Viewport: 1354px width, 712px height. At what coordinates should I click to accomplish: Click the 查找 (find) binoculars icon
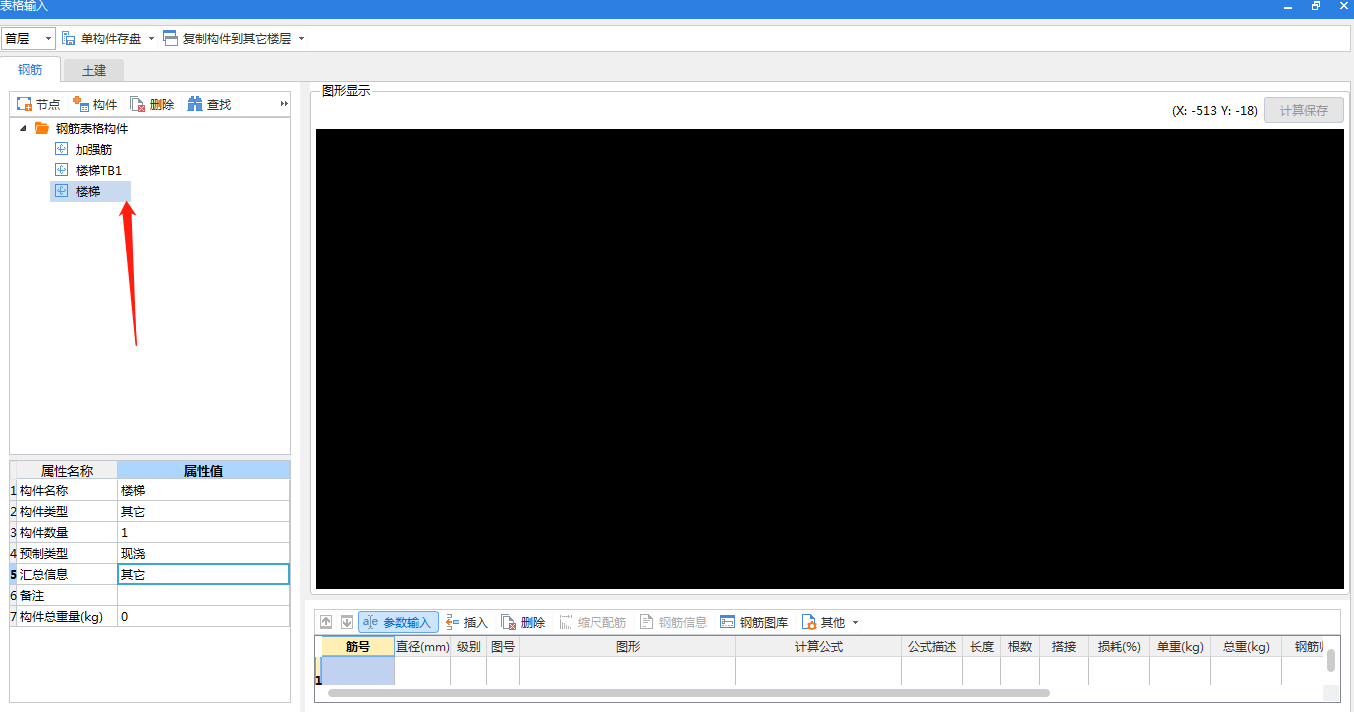(195, 104)
